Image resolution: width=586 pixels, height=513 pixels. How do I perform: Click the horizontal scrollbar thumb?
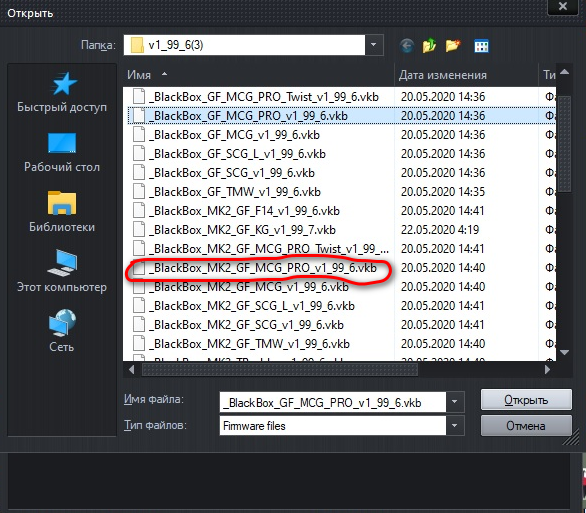(x=280, y=370)
